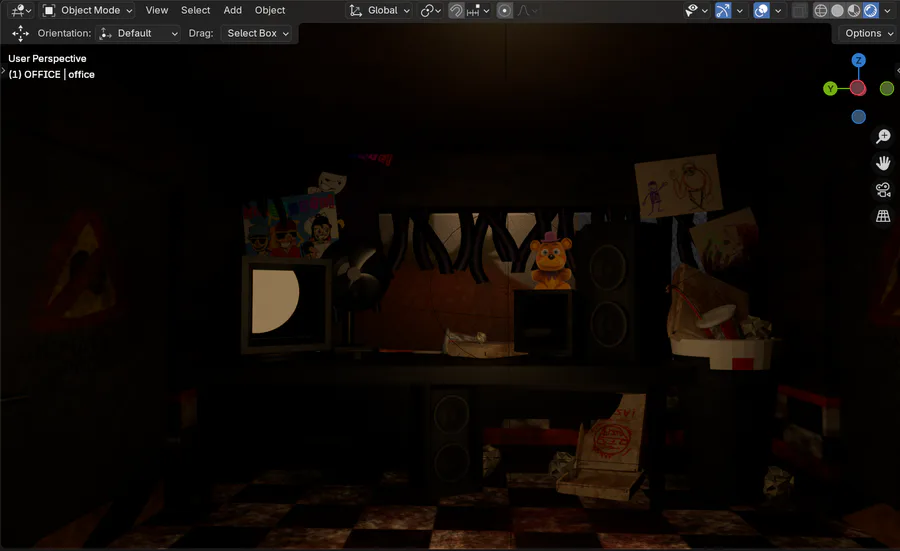The height and width of the screenshot is (551, 900).
Task: Click the pan view hand icon
Action: (x=883, y=163)
